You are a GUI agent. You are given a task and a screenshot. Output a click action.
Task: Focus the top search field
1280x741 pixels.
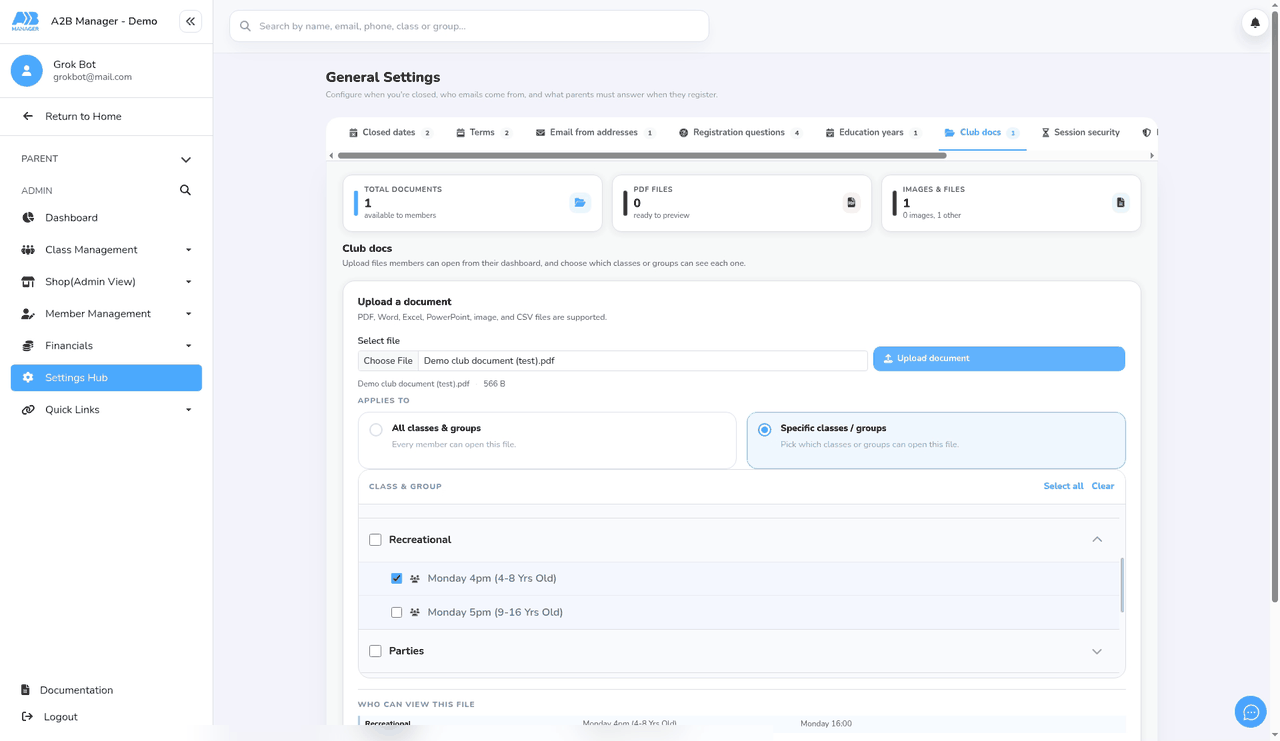469,26
